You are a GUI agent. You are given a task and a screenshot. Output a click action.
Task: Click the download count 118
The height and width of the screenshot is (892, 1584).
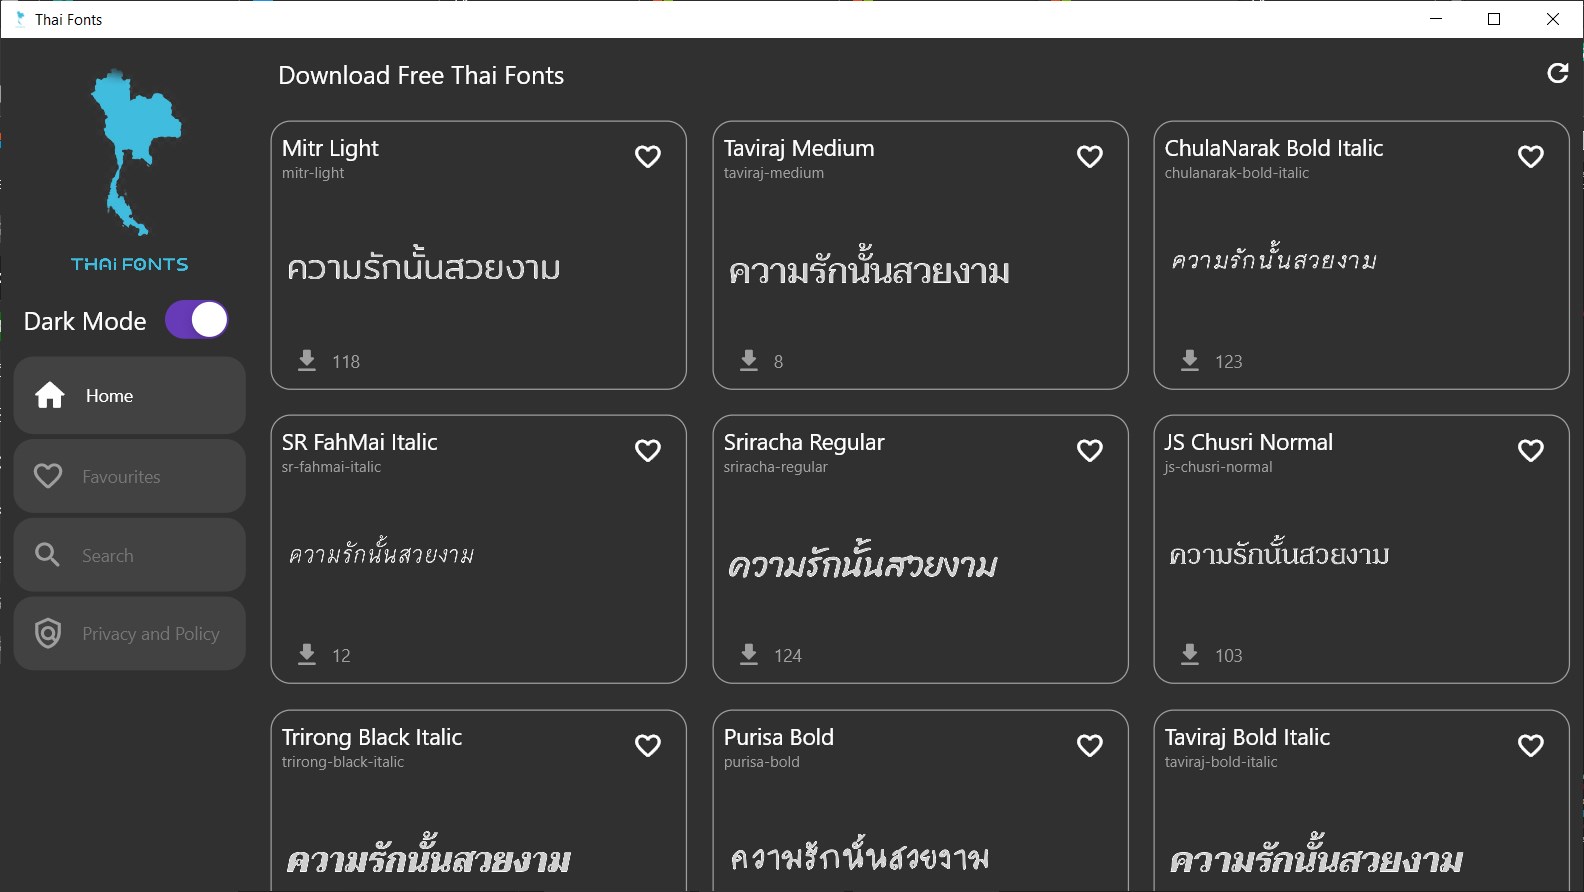[x=346, y=362]
